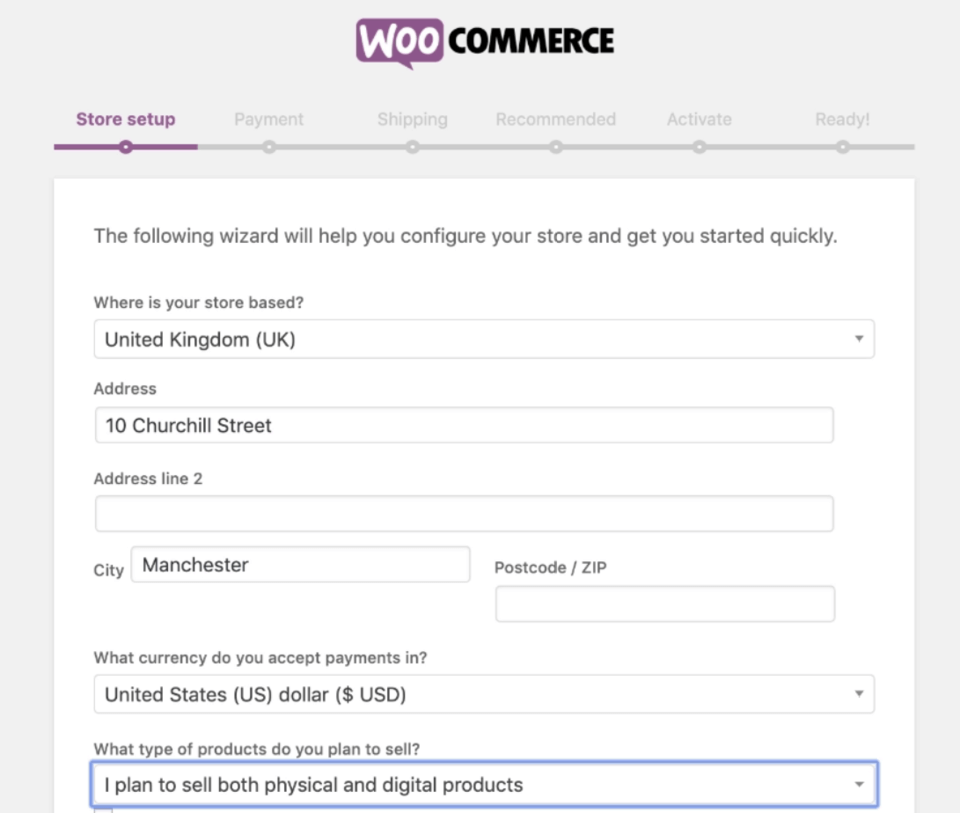Switch to the Payment step label
960x813 pixels.
[x=269, y=119]
